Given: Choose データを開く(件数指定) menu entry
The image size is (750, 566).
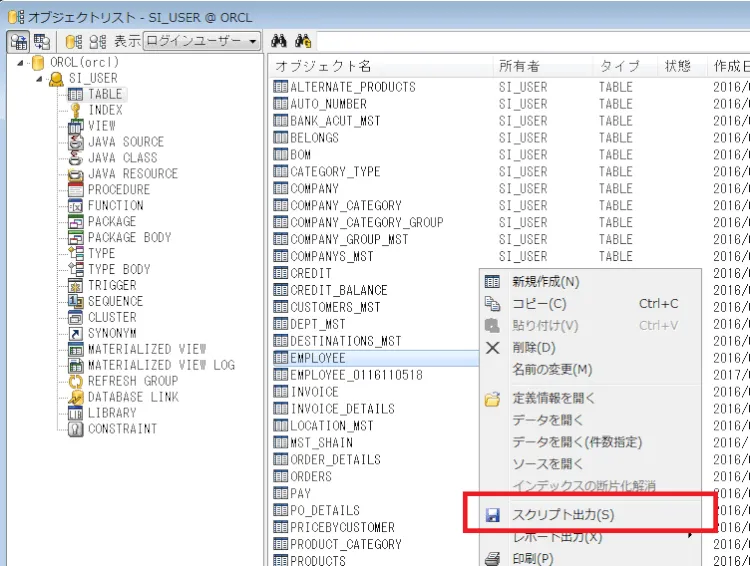Looking at the screenshot, I should 590,443.
